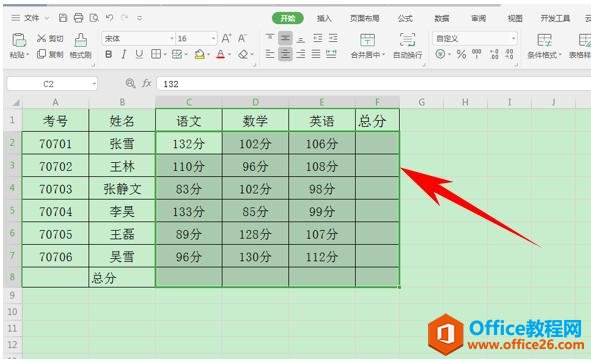Increase font size with the A+ icon
591x362 pixels.
[x=226, y=38]
